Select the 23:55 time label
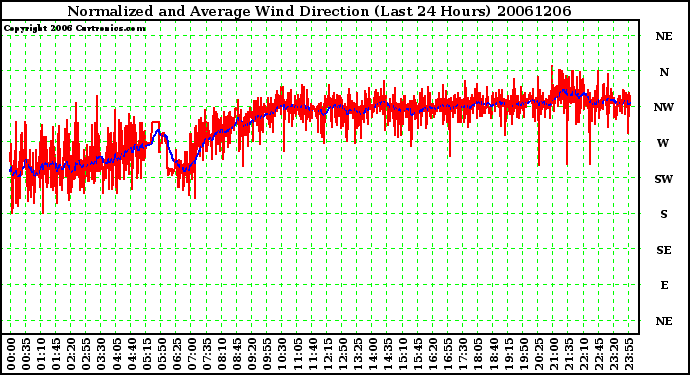Image resolution: width=690 pixels, height=375 pixels. tap(629, 354)
